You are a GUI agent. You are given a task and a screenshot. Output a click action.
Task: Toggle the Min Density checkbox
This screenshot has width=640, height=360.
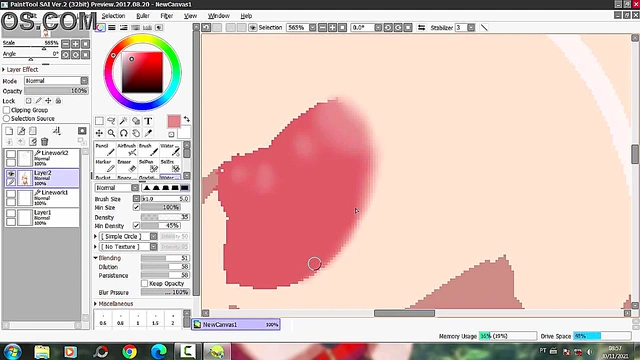[136, 226]
